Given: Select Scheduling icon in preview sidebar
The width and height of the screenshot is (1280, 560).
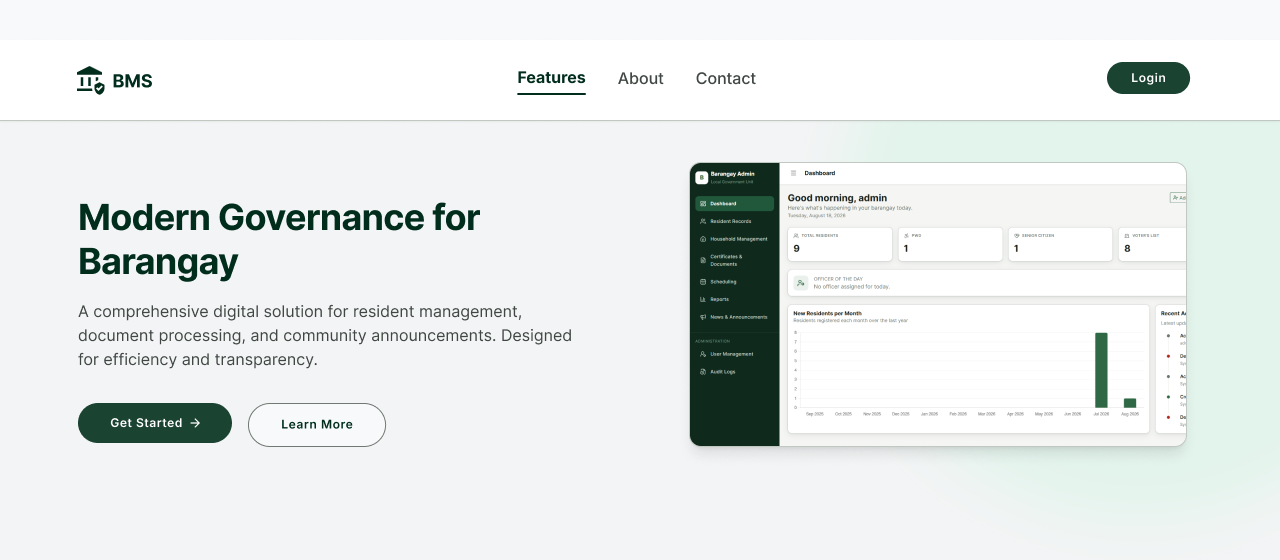Looking at the screenshot, I should click(x=703, y=282).
